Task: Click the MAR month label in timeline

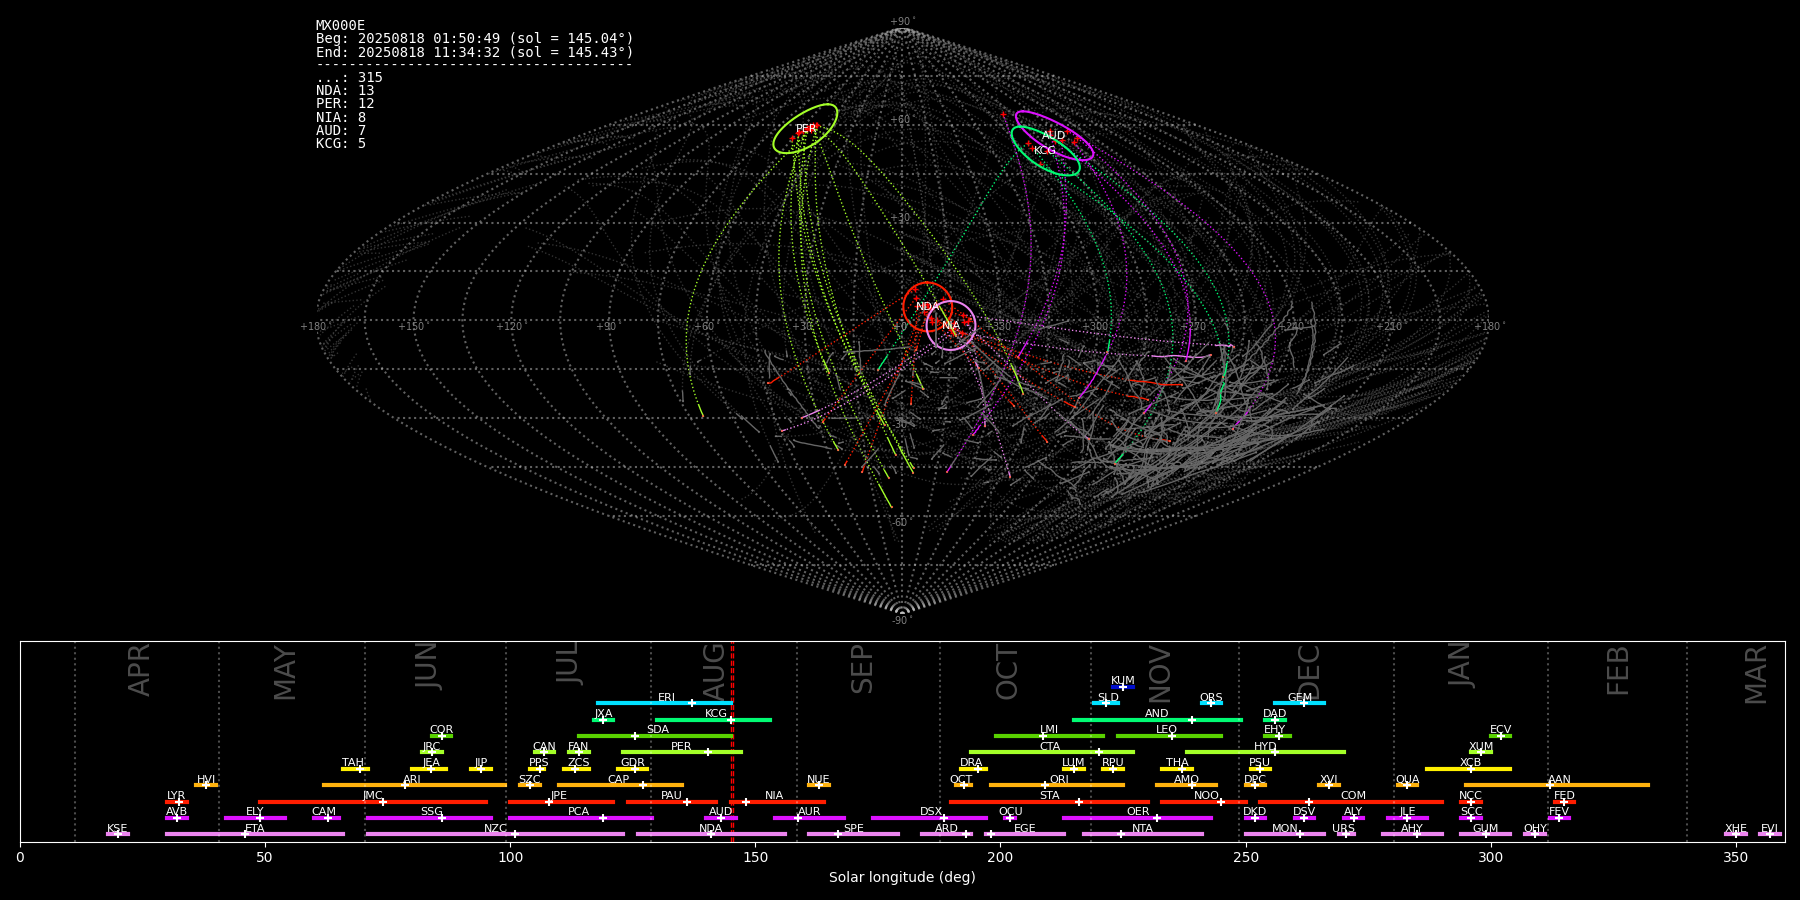Action: tap(1756, 675)
